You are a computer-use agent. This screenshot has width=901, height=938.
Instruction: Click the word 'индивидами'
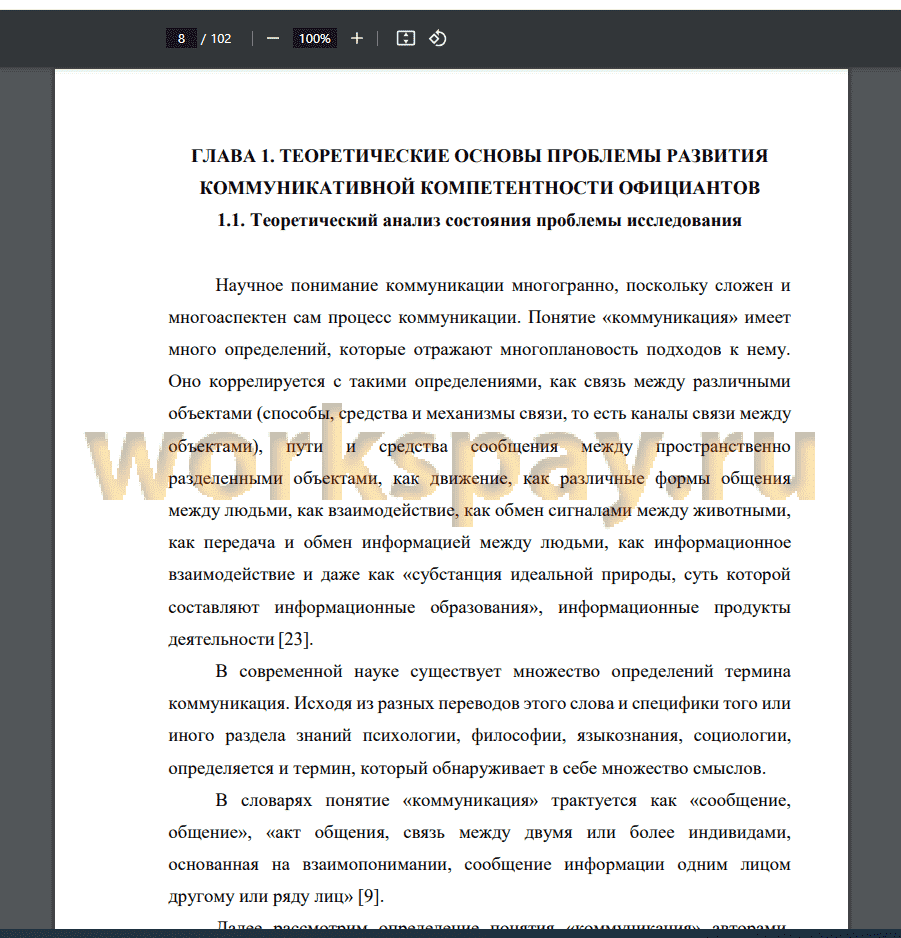(x=739, y=833)
